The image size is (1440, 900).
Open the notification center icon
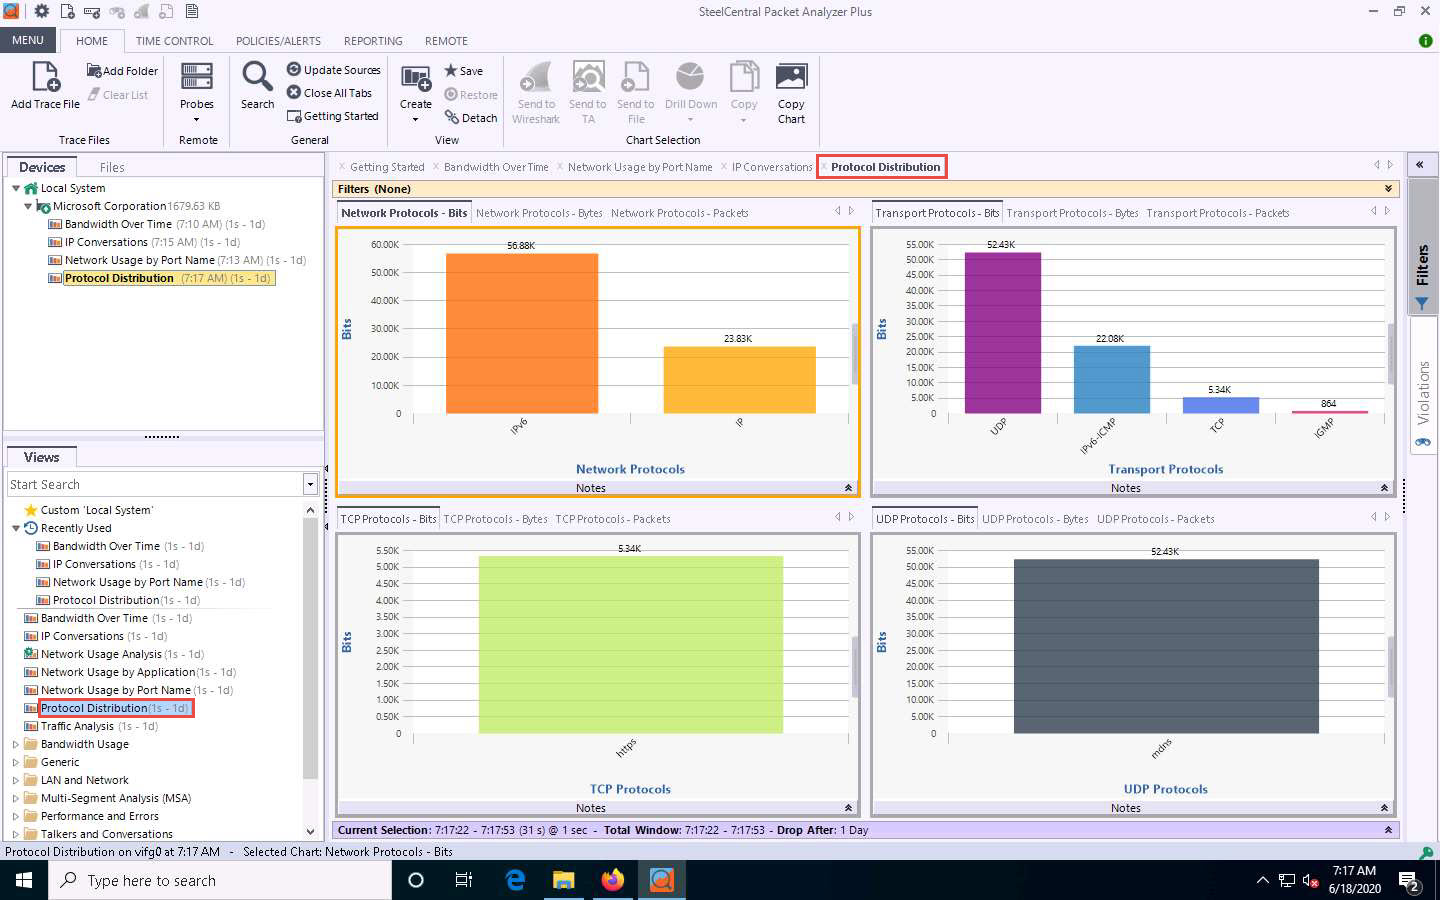point(1410,882)
